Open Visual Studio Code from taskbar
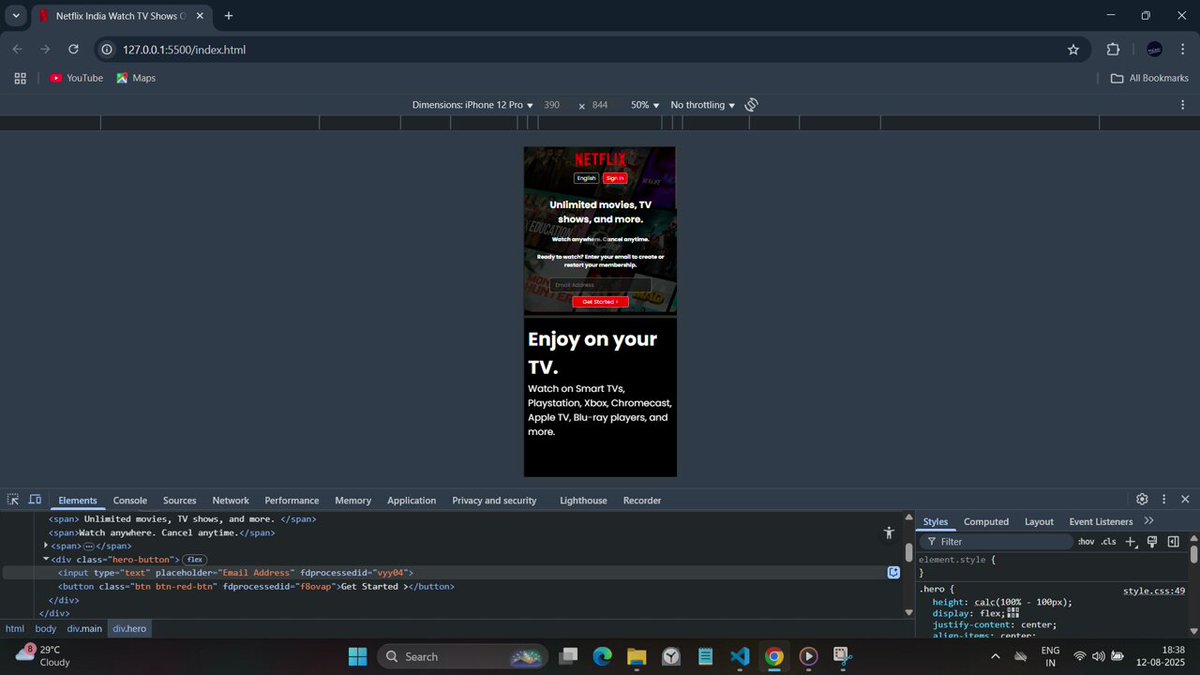This screenshot has width=1200, height=675. (739, 656)
